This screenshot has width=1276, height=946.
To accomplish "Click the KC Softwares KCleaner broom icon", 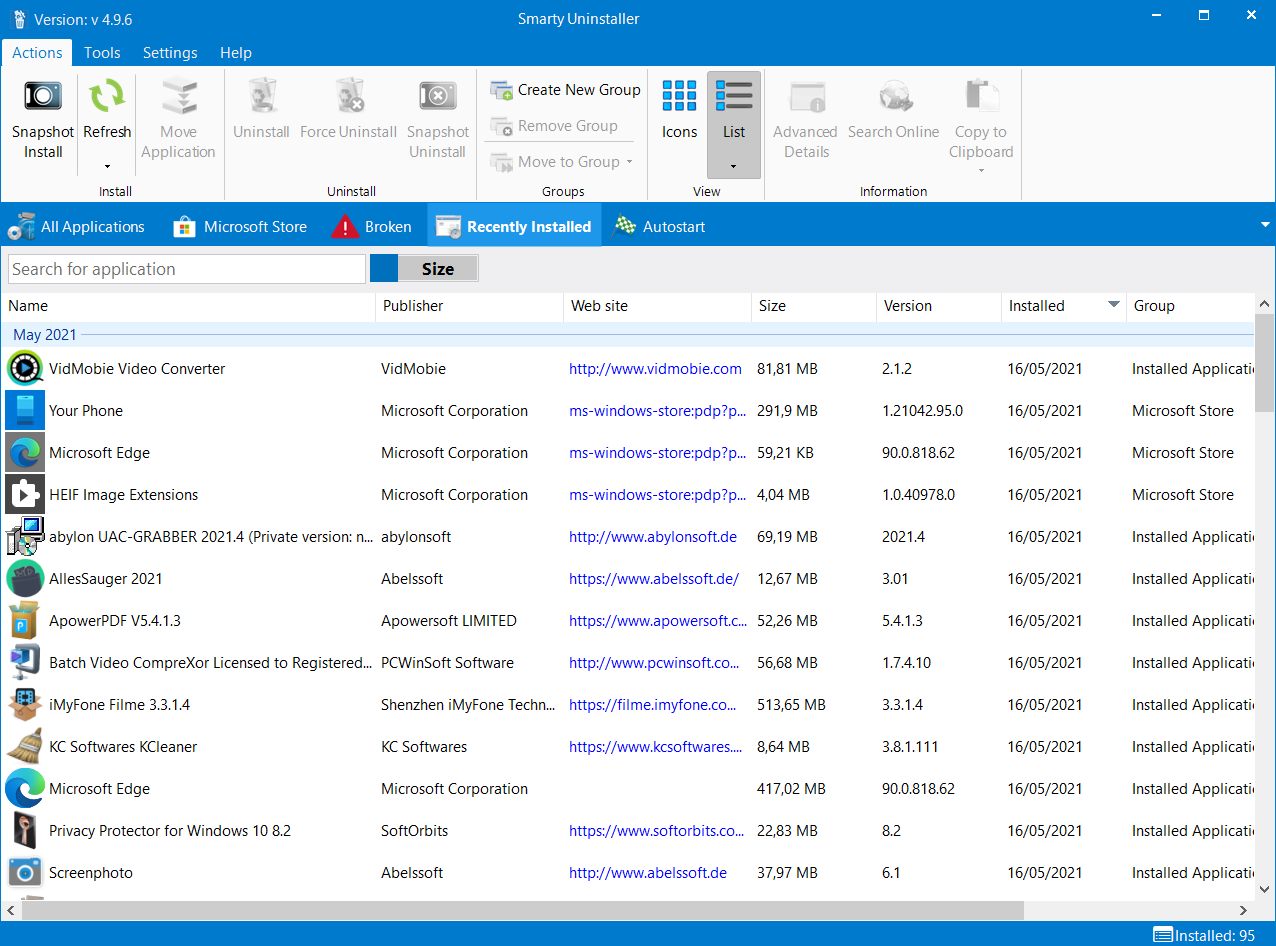I will 24,747.
